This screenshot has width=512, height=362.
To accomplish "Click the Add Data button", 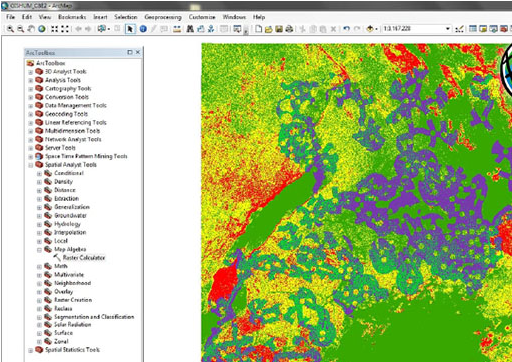I will pos(370,29).
